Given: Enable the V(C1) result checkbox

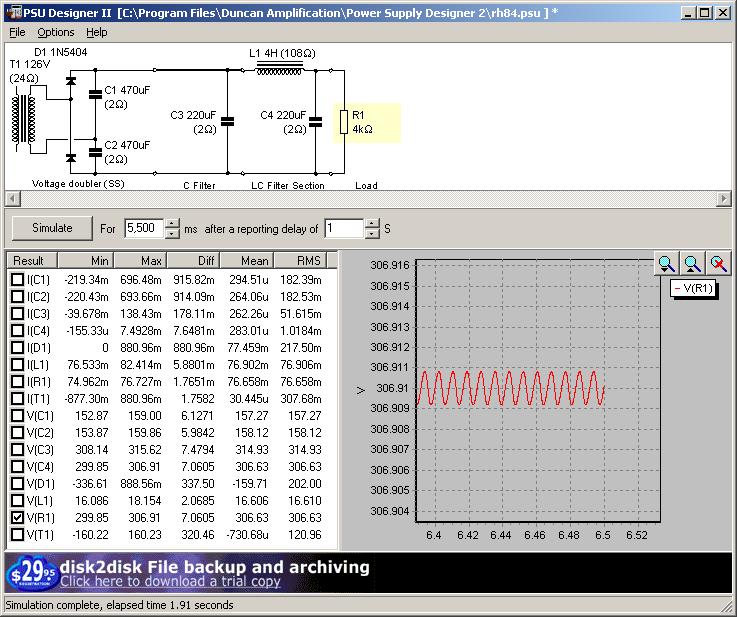Looking at the screenshot, I should tap(17, 415).
